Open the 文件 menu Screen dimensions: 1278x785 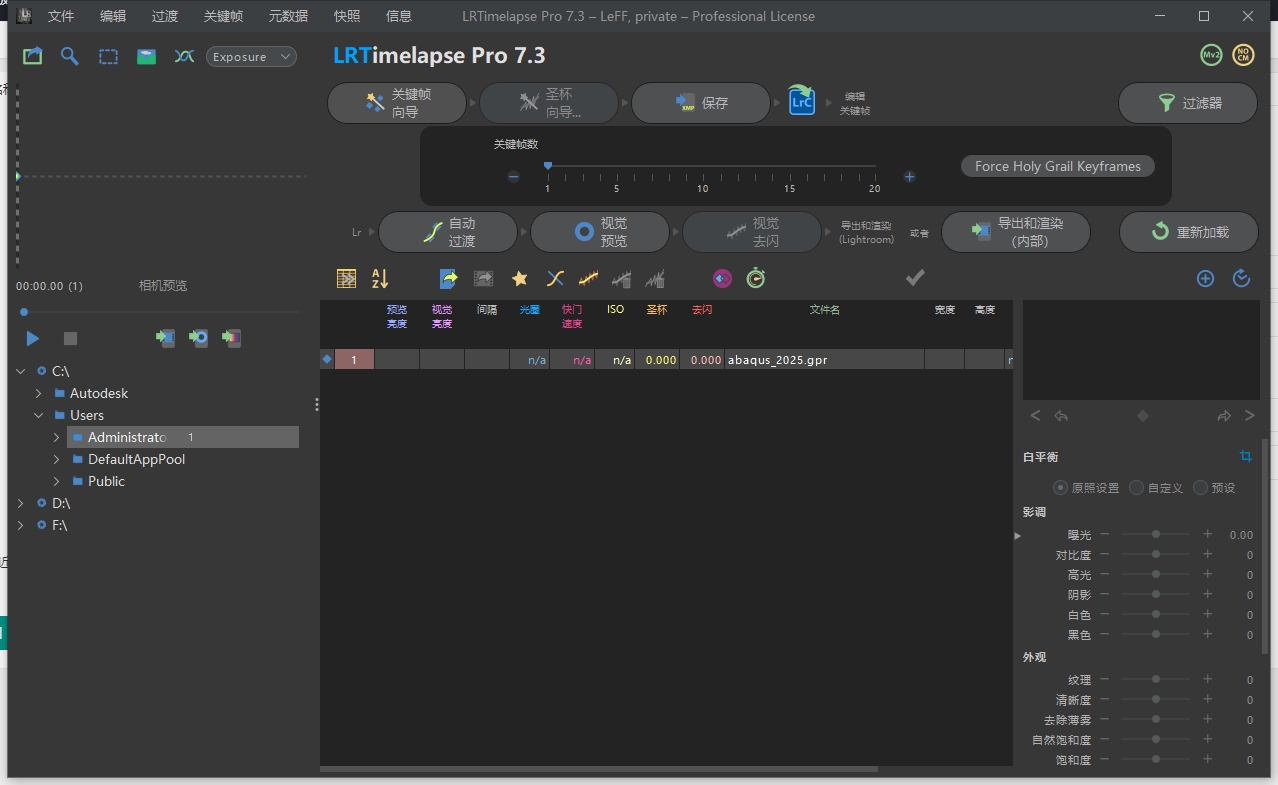pos(60,16)
